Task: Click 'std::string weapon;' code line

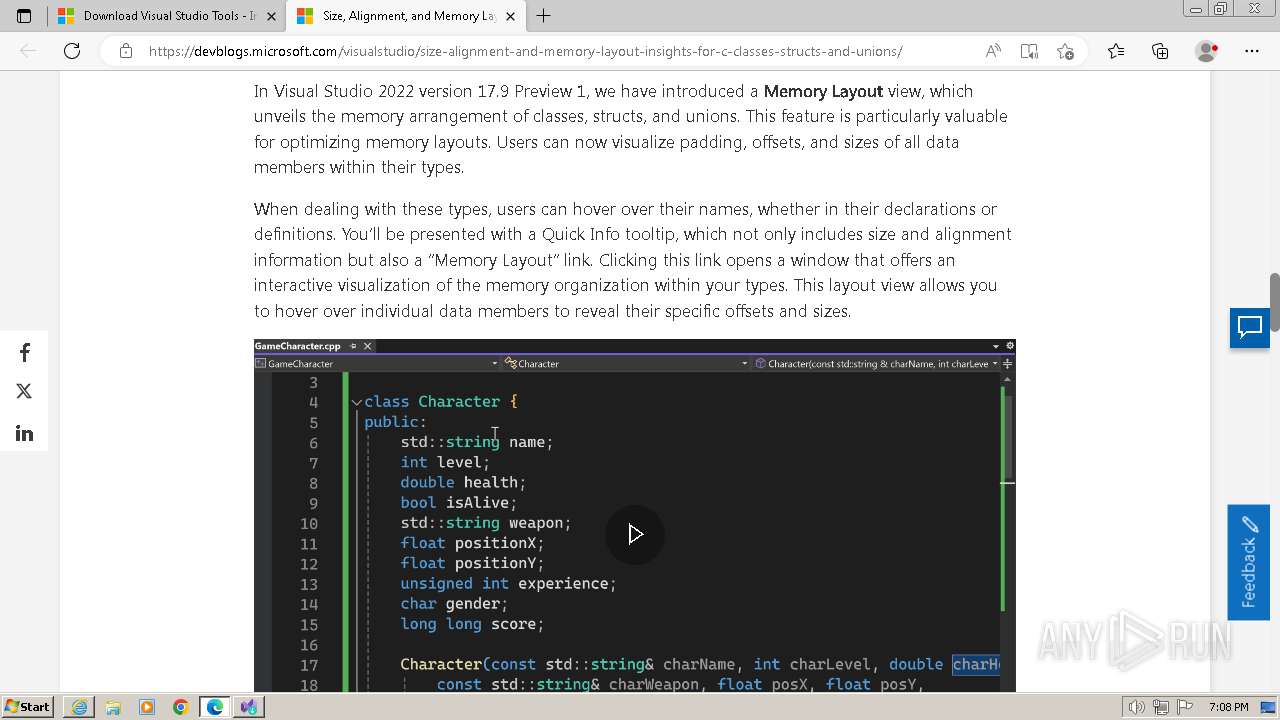Action: [x=486, y=523]
